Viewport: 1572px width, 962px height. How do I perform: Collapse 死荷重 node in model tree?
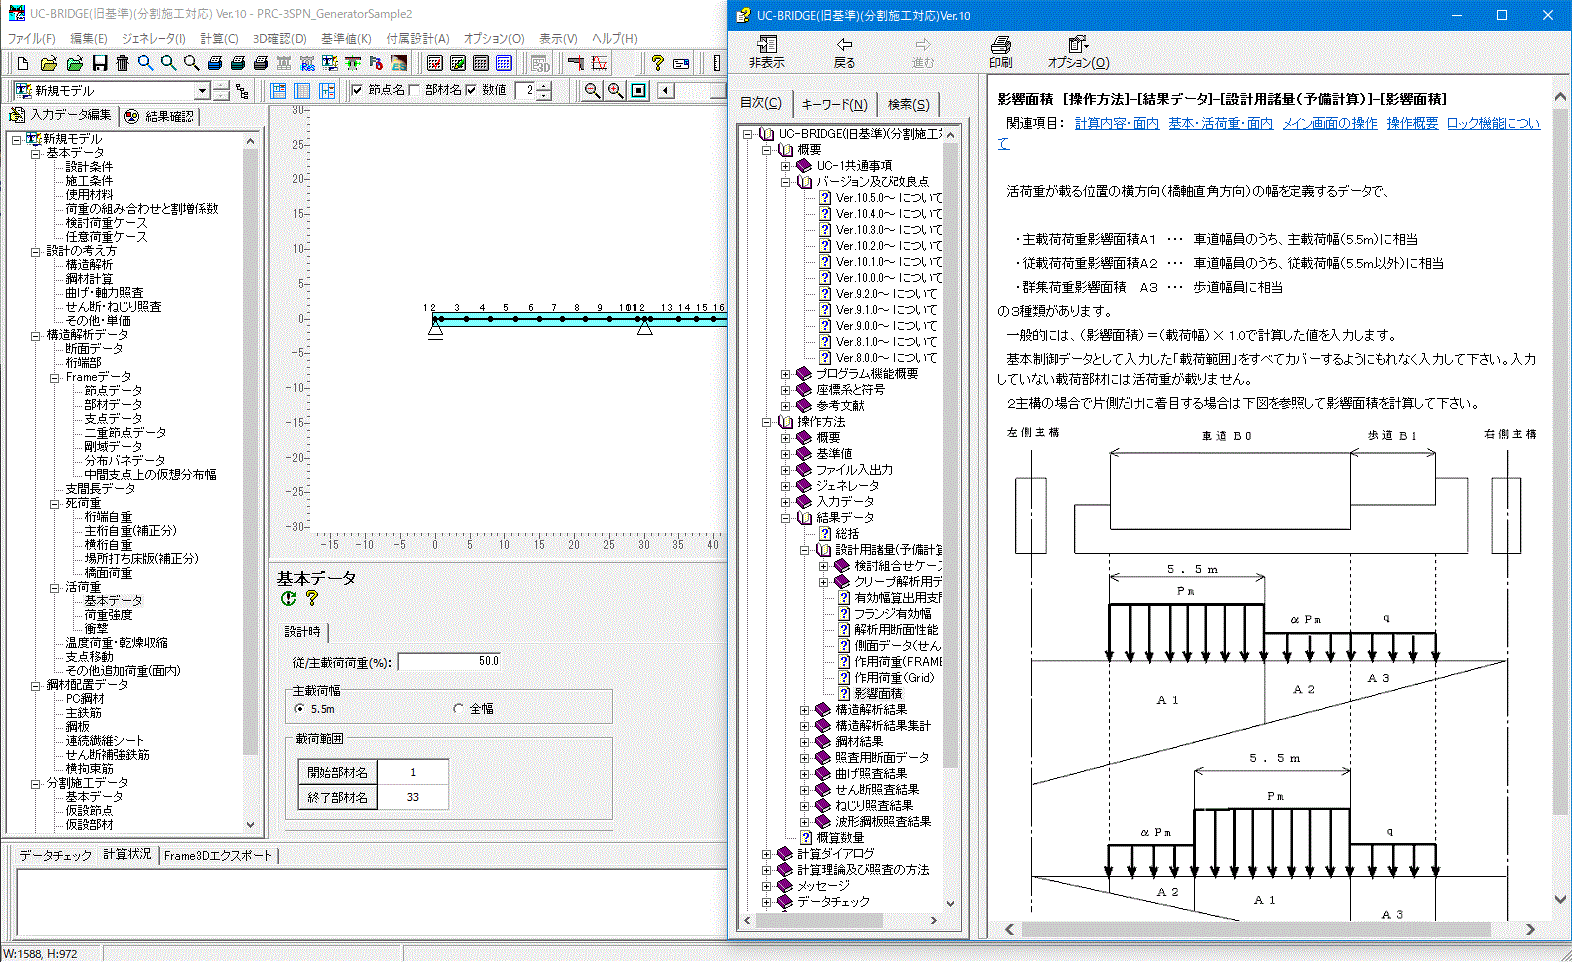tap(55, 503)
